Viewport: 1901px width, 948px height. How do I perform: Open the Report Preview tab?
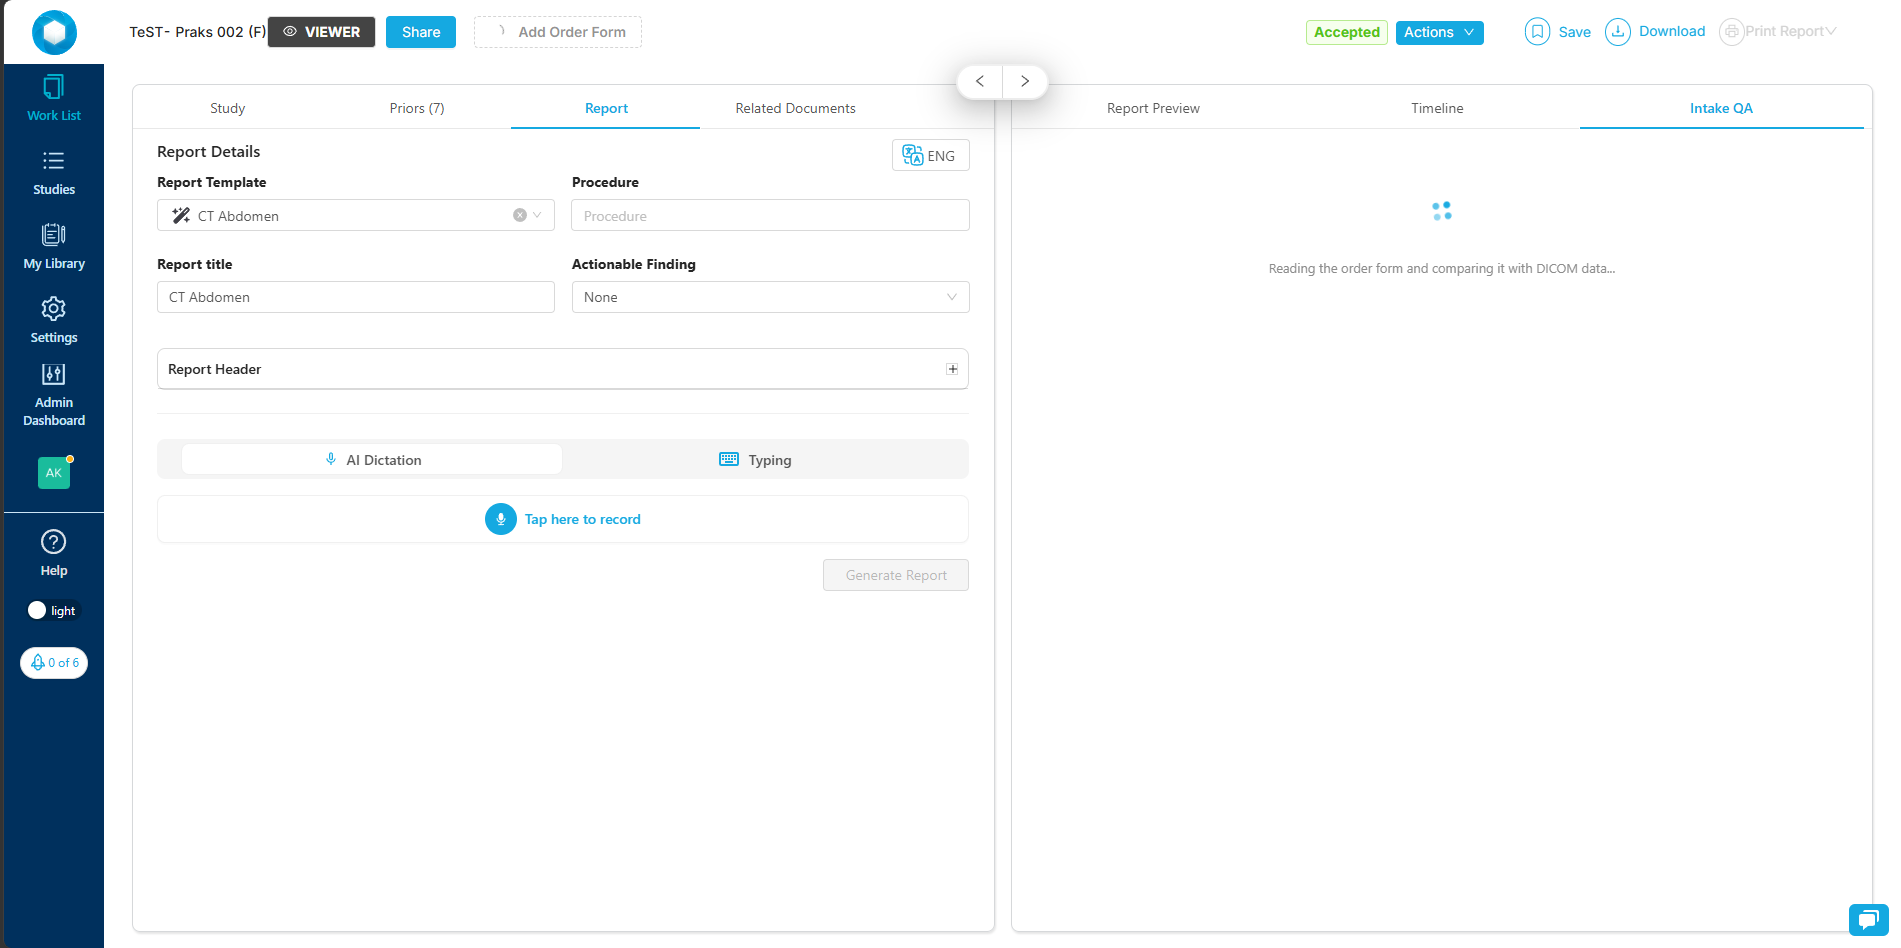coord(1153,108)
